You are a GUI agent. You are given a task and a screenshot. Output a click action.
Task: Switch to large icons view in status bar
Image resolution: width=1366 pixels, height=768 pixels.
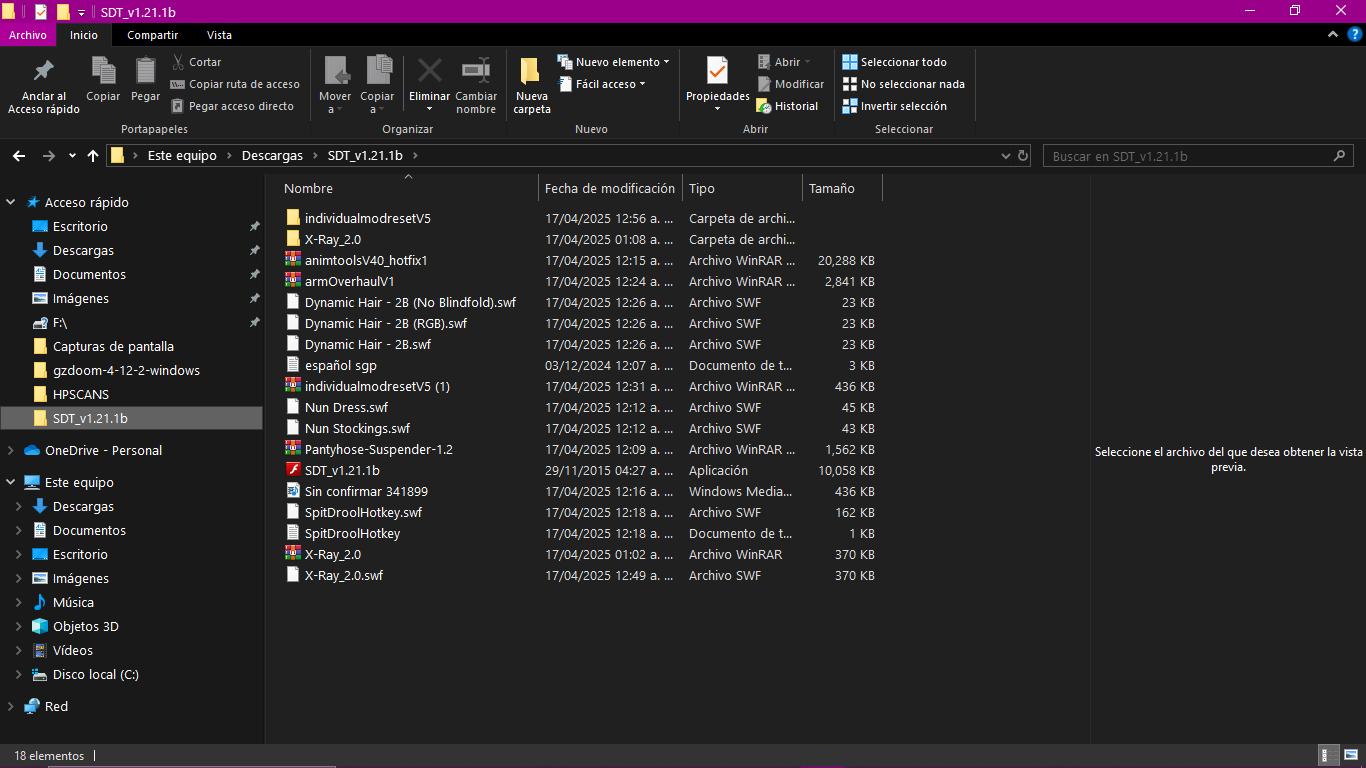pyautogui.click(x=1351, y=756)
